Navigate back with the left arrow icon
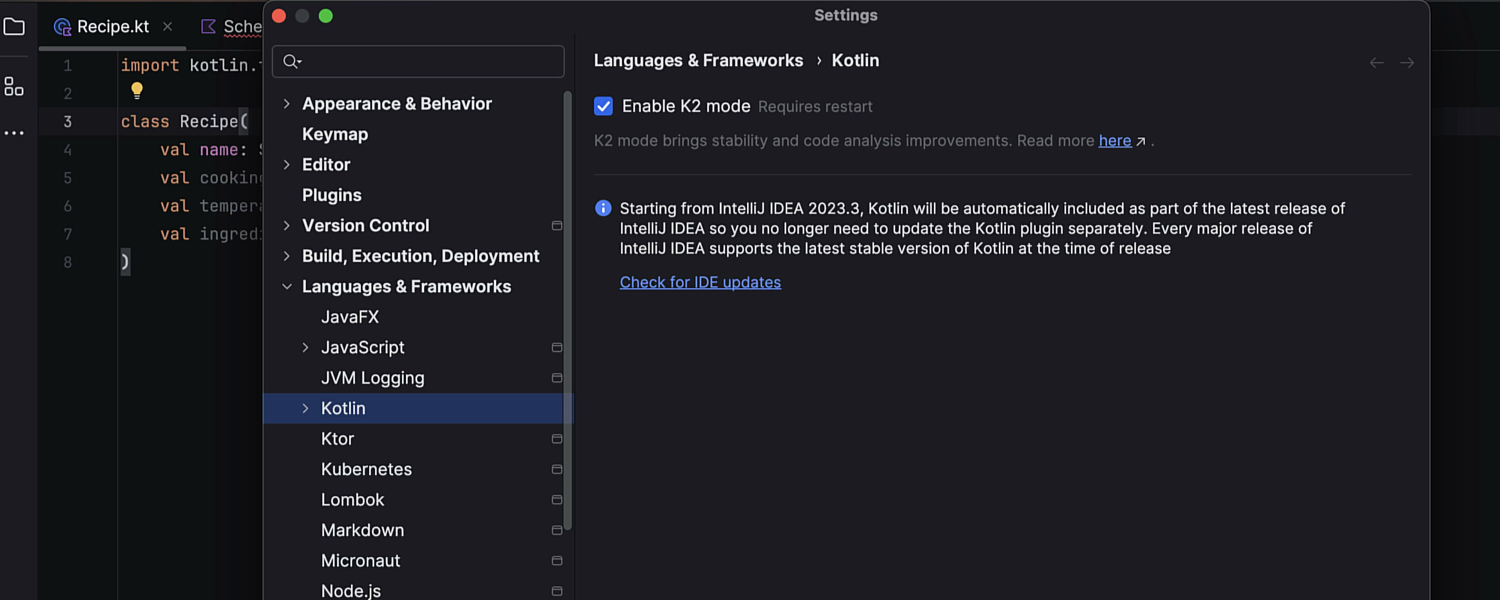The width and height of the screenshot is (1500, 600). click(x=1377, y=63)
